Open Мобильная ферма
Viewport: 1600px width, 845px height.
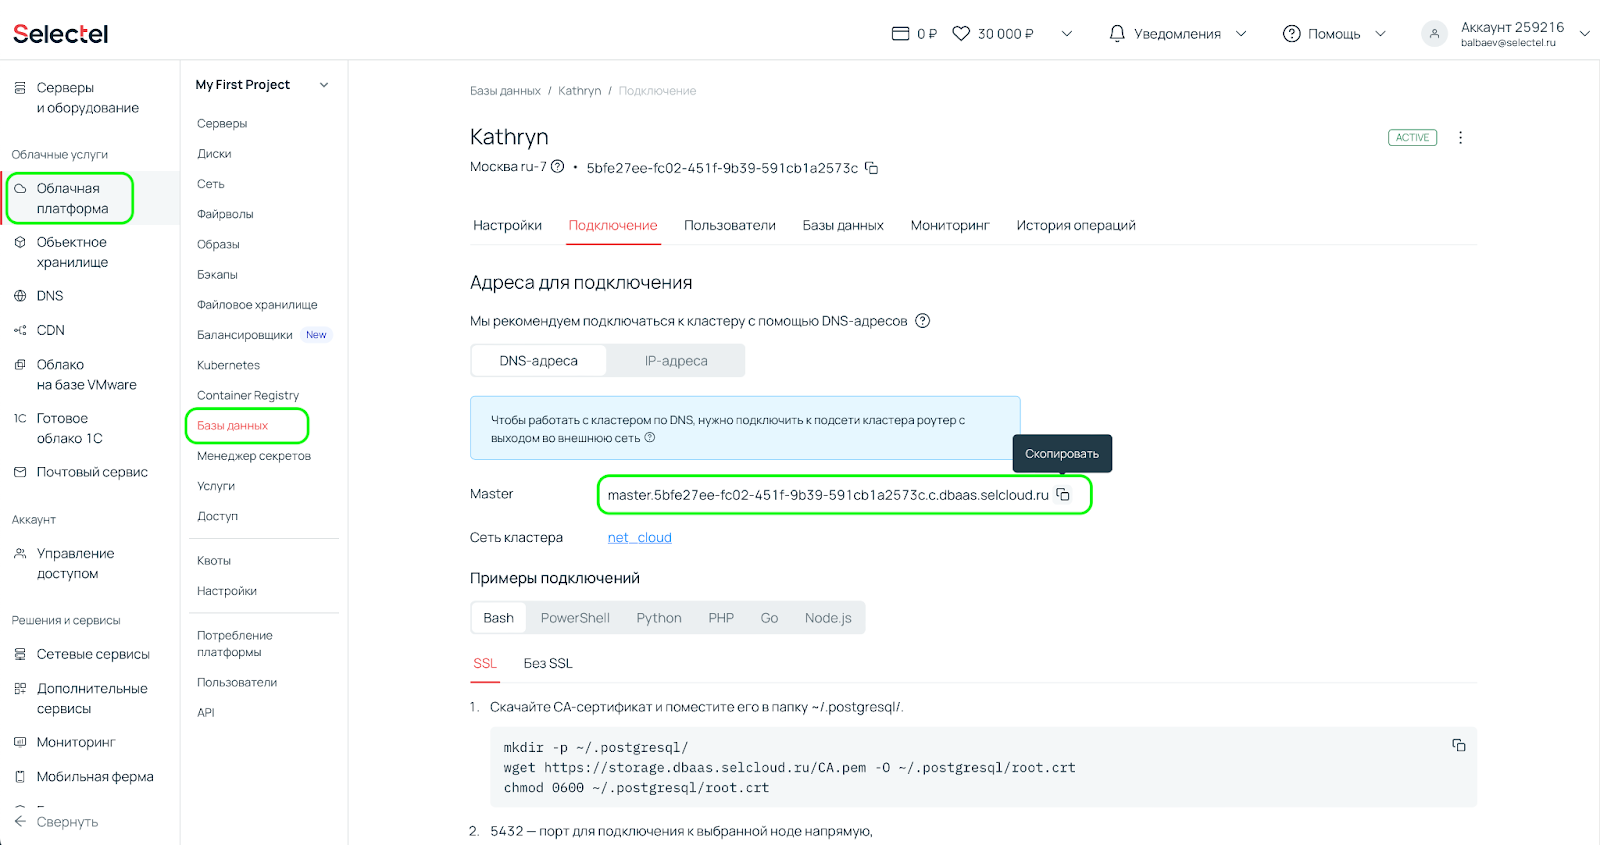click(95, 777)
